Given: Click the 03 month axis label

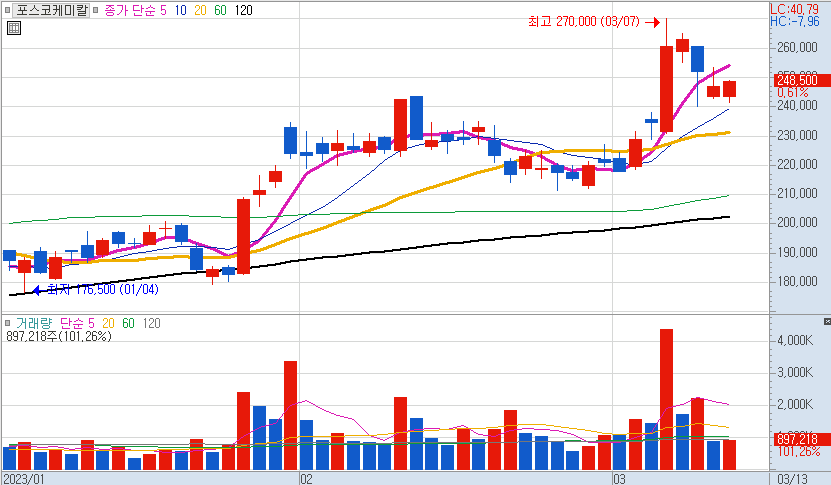Looking at the screenshot, I should pyautogui.click(x=619, y=479).
